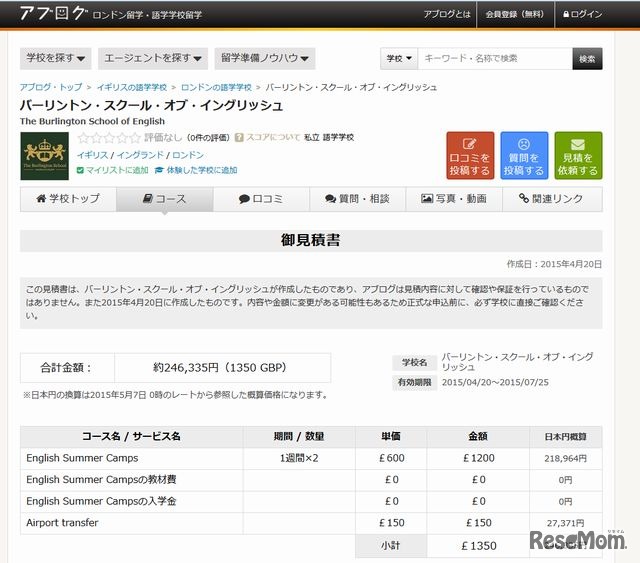Switch to the 口コミ tab
The height and width of the screenshot is (563, 640).
coord(261,199)
